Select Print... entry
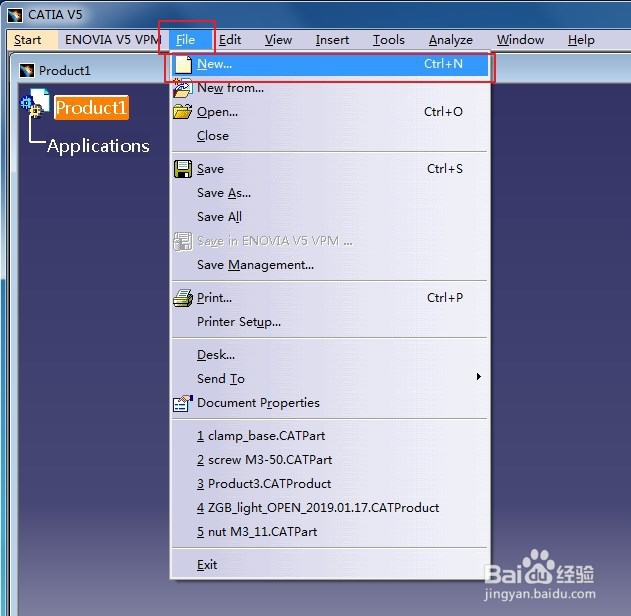This screenshot has width=631, height=616. 330,298
